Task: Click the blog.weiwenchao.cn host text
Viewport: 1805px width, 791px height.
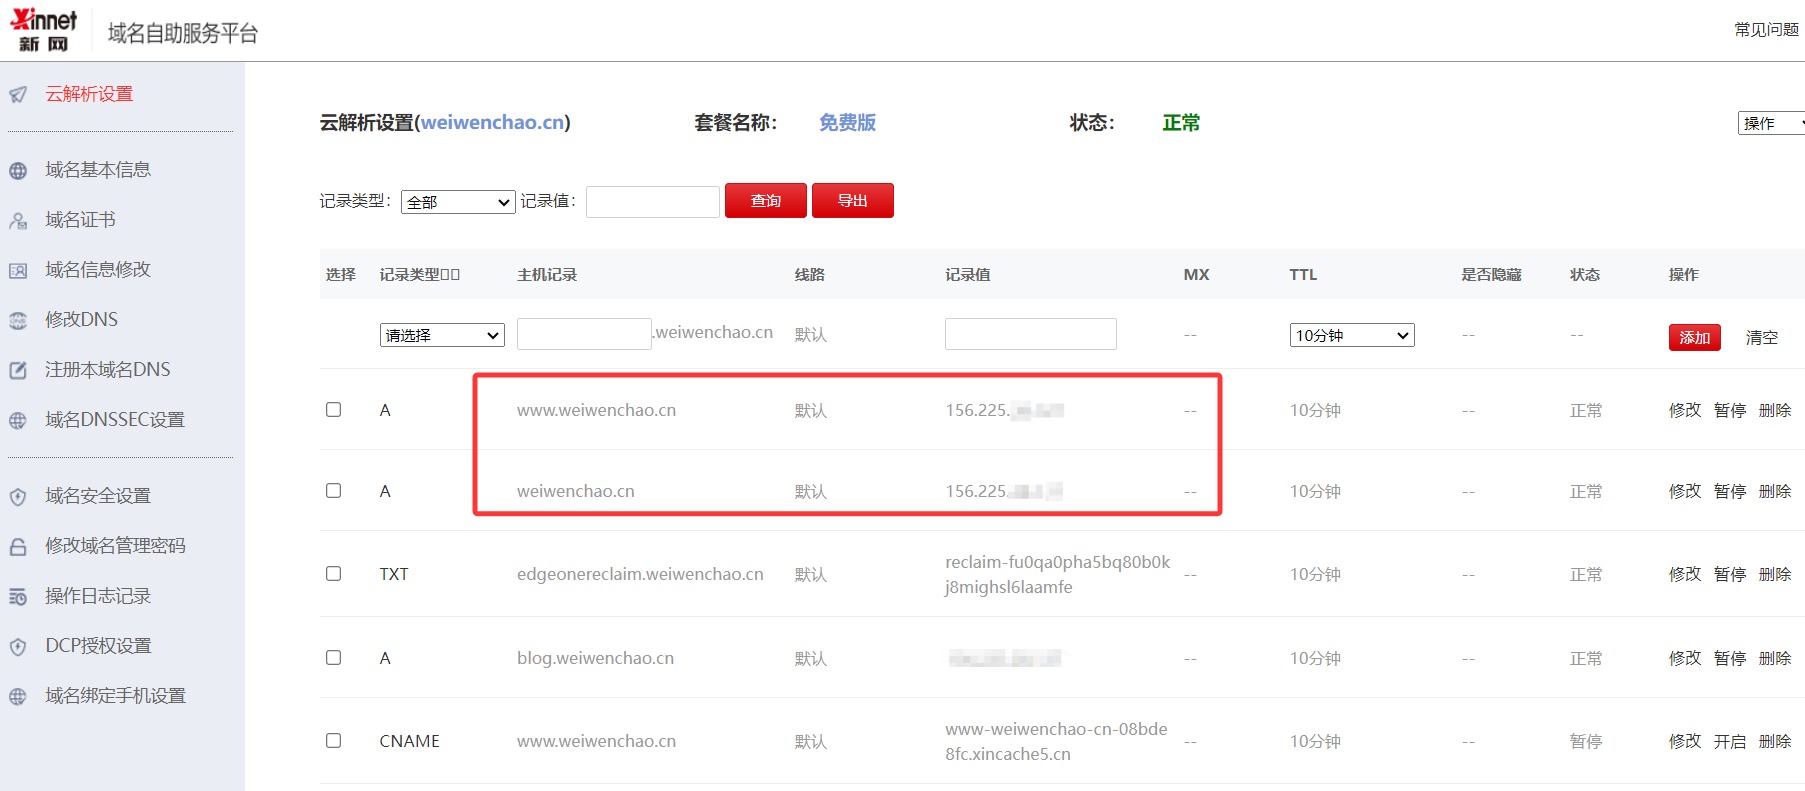Action: click(595, 658)
